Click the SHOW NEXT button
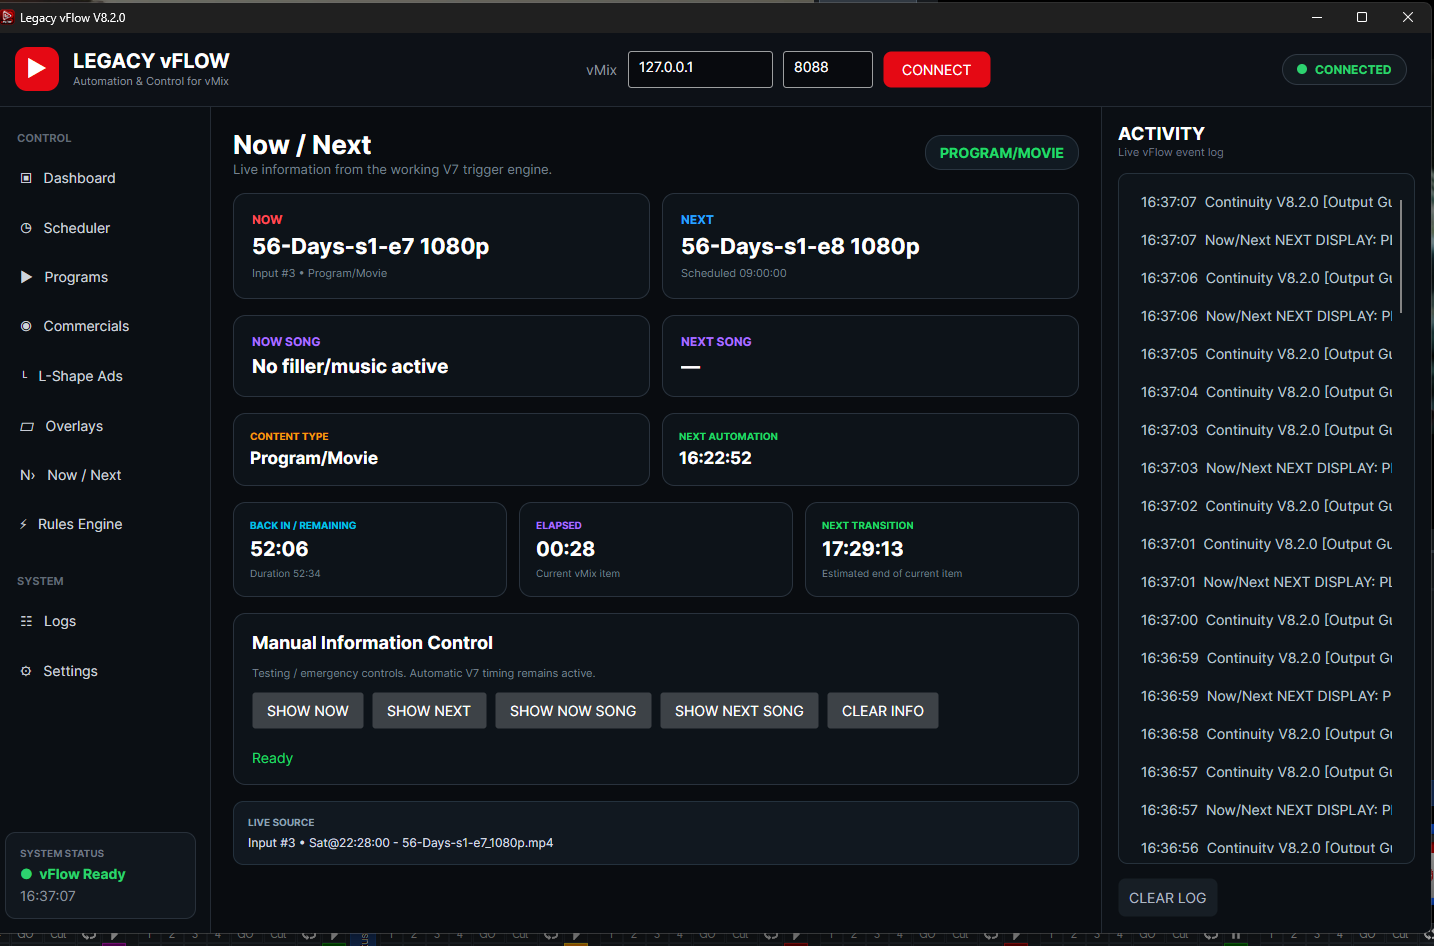Screen dimensions: 1434x946 [429, 711]
